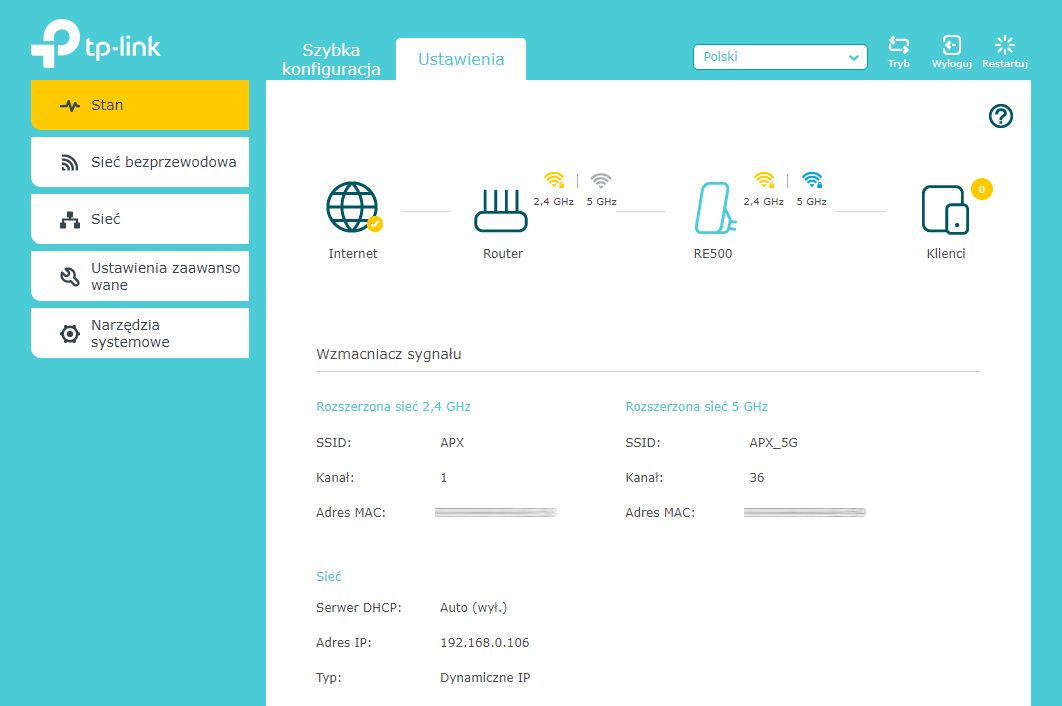
Task: Click the Wyloguj logout icon
Action: [x=951, y=45]
